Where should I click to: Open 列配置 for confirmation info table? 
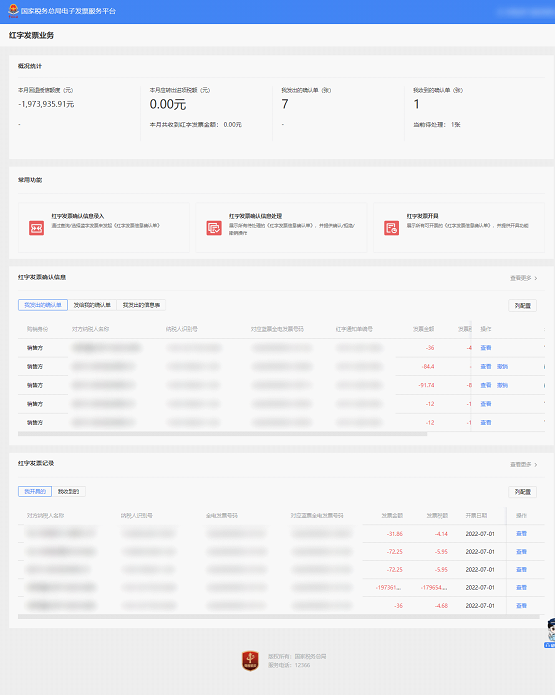click(523, 305)
